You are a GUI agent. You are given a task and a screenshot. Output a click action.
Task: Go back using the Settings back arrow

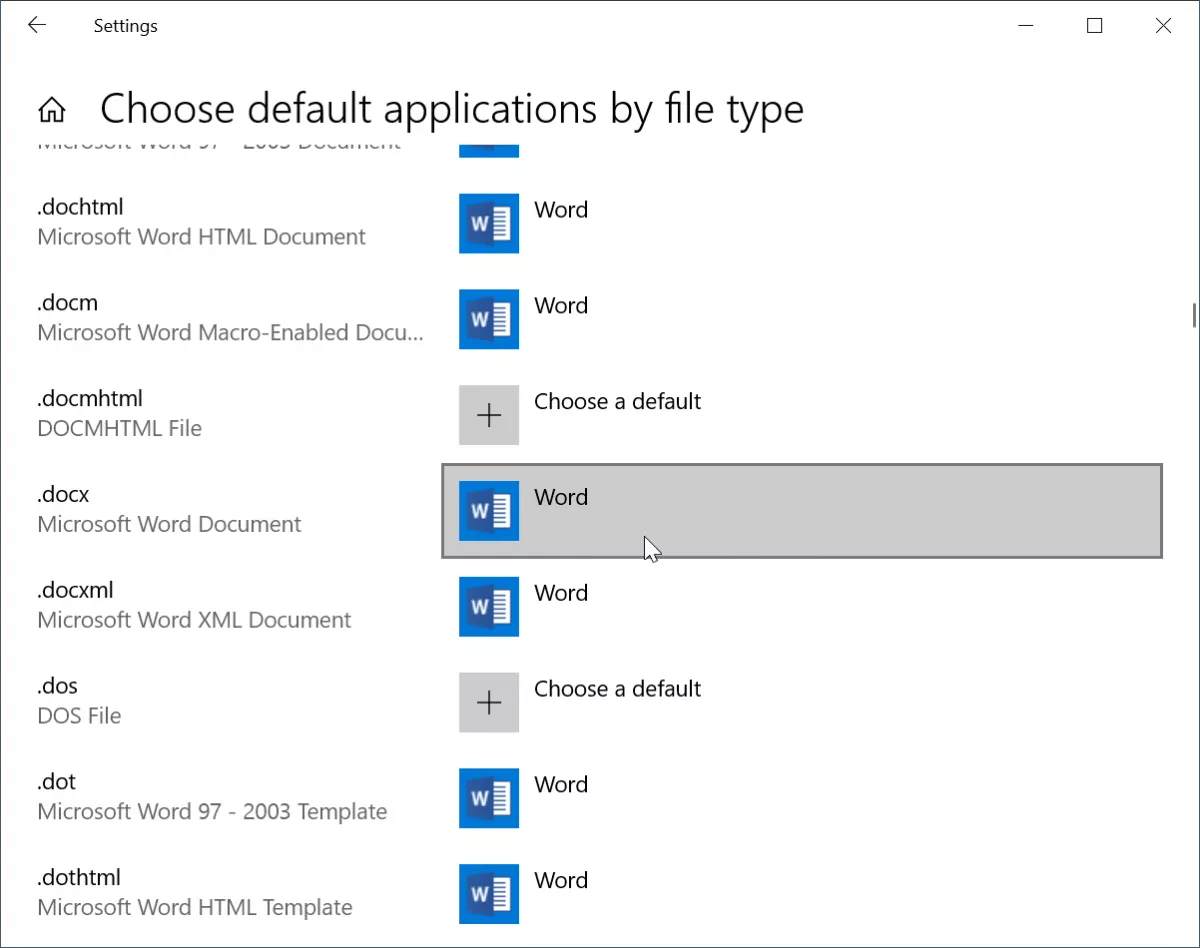(x=37, y=26)
